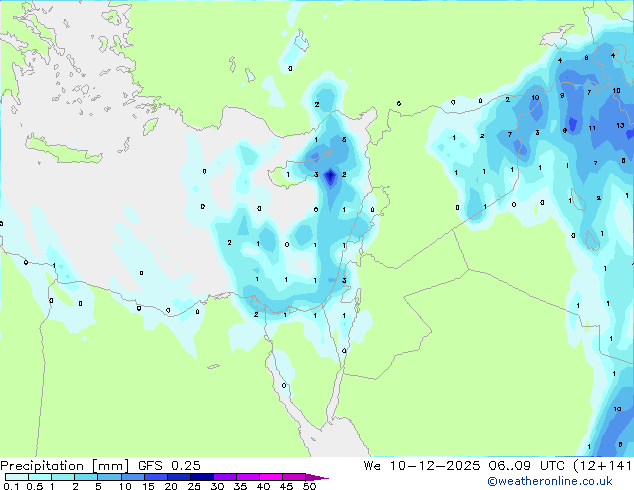Click the 45 legend scale label
Image resolution: width=634 pixels, height=490 pixels.
286,486
